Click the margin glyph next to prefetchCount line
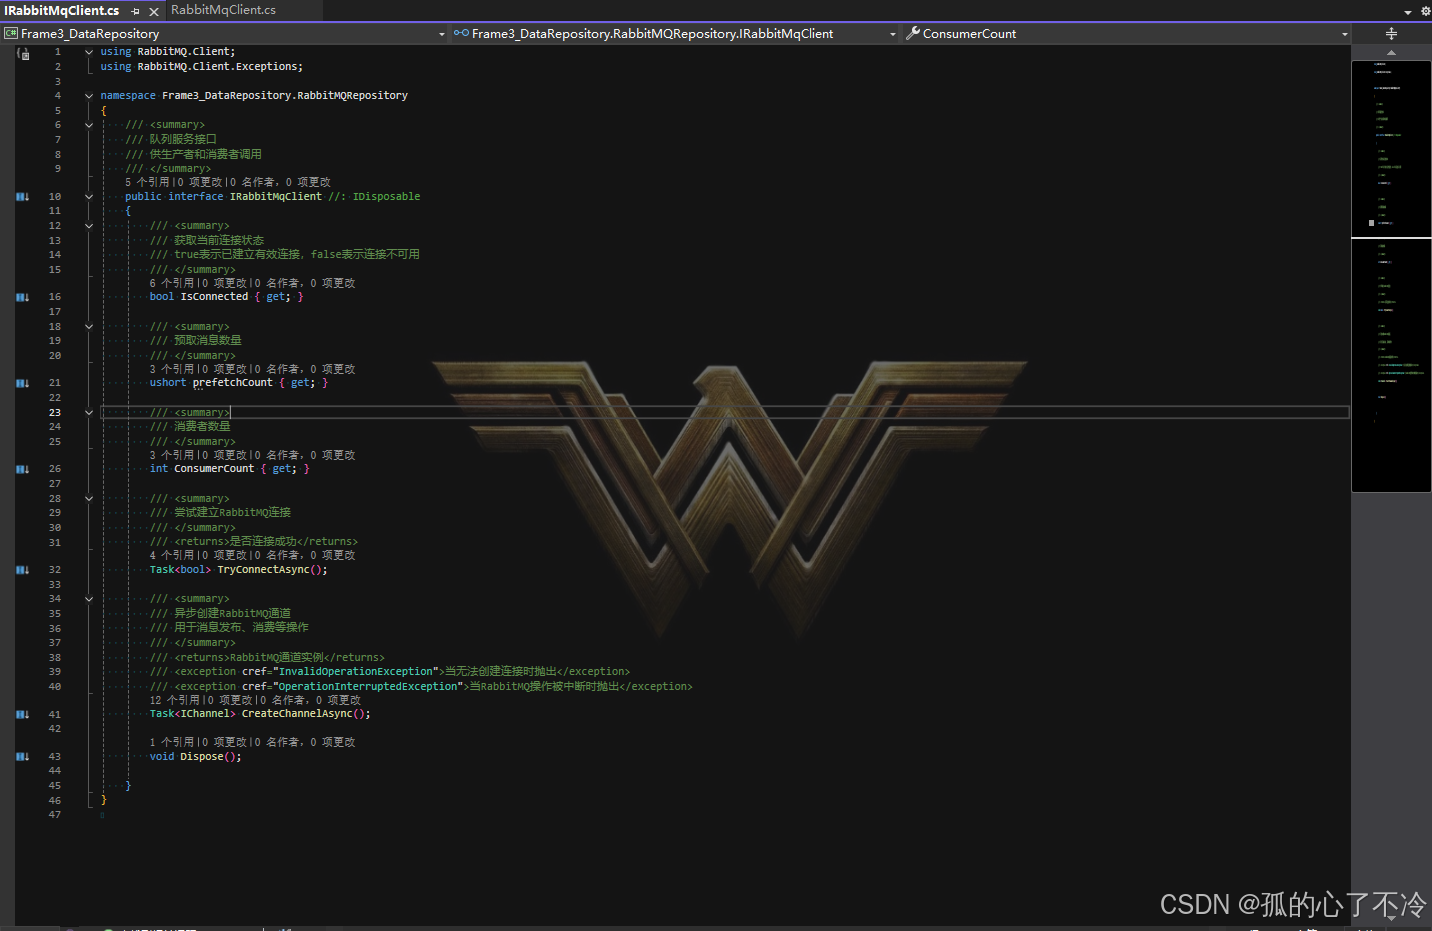1432x931 pixels. point(22,383)
